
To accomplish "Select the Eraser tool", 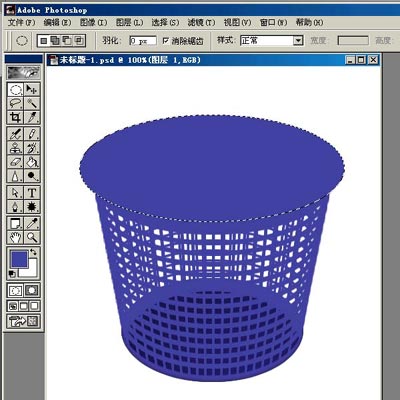I will click(x=15, y=162).
